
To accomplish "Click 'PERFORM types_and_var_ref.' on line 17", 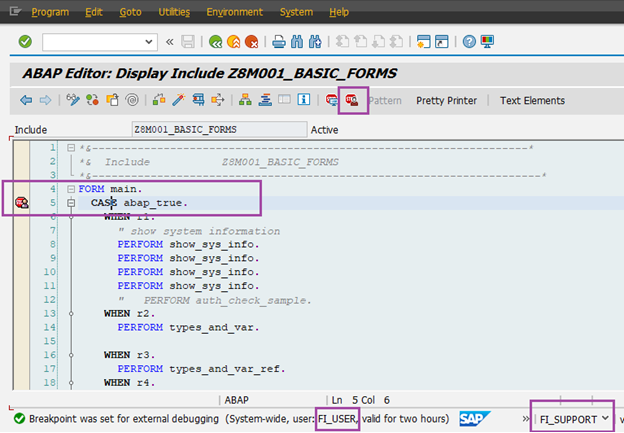I will [x=201, y=369].
